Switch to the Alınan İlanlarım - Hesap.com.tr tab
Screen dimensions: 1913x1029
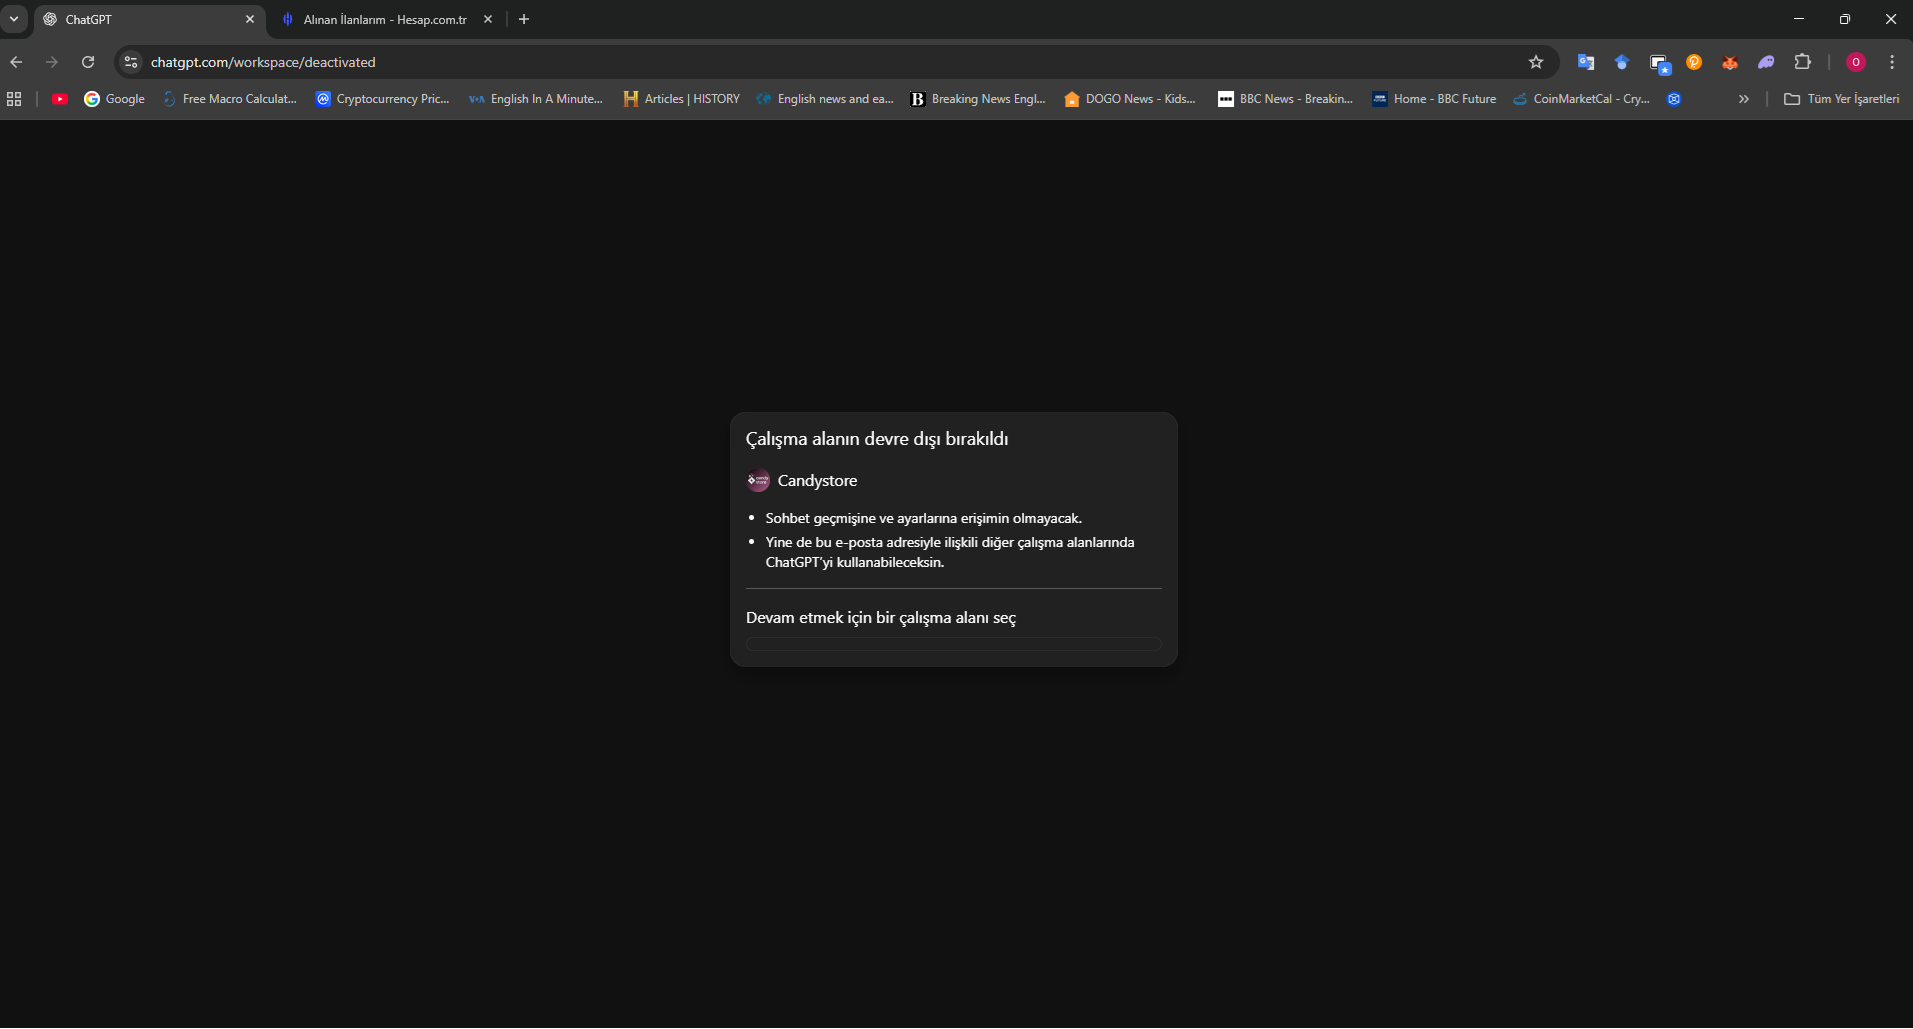[387, 19]
